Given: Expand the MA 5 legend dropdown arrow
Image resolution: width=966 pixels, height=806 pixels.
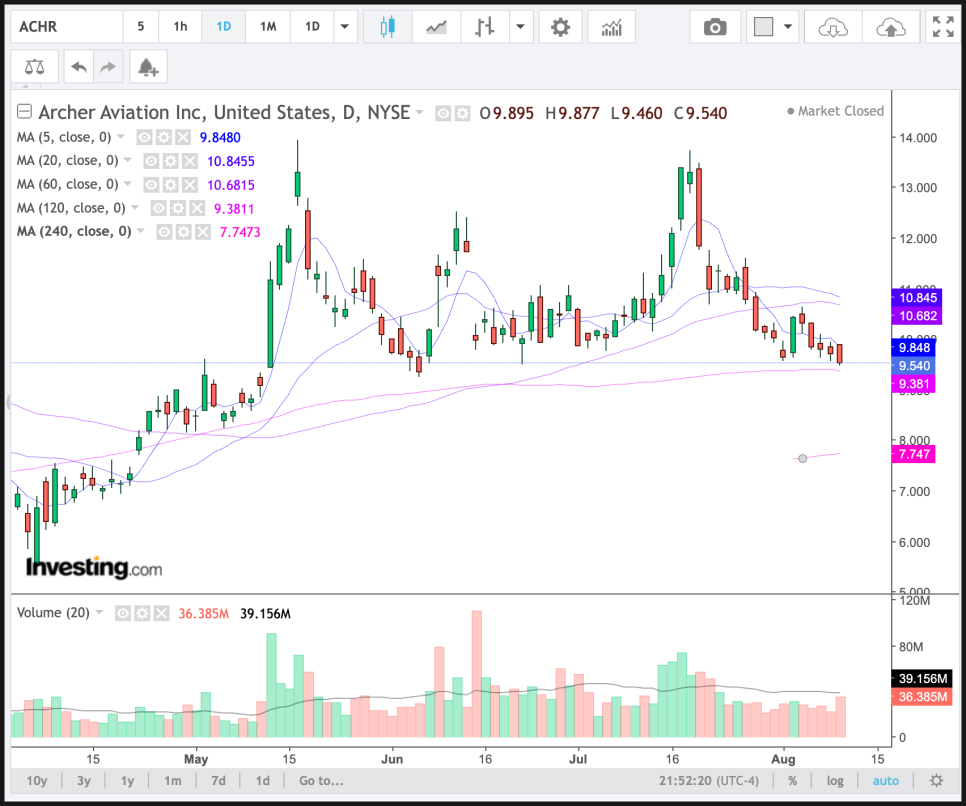Looking at the screenshot, I should click(x=121, y=136).
